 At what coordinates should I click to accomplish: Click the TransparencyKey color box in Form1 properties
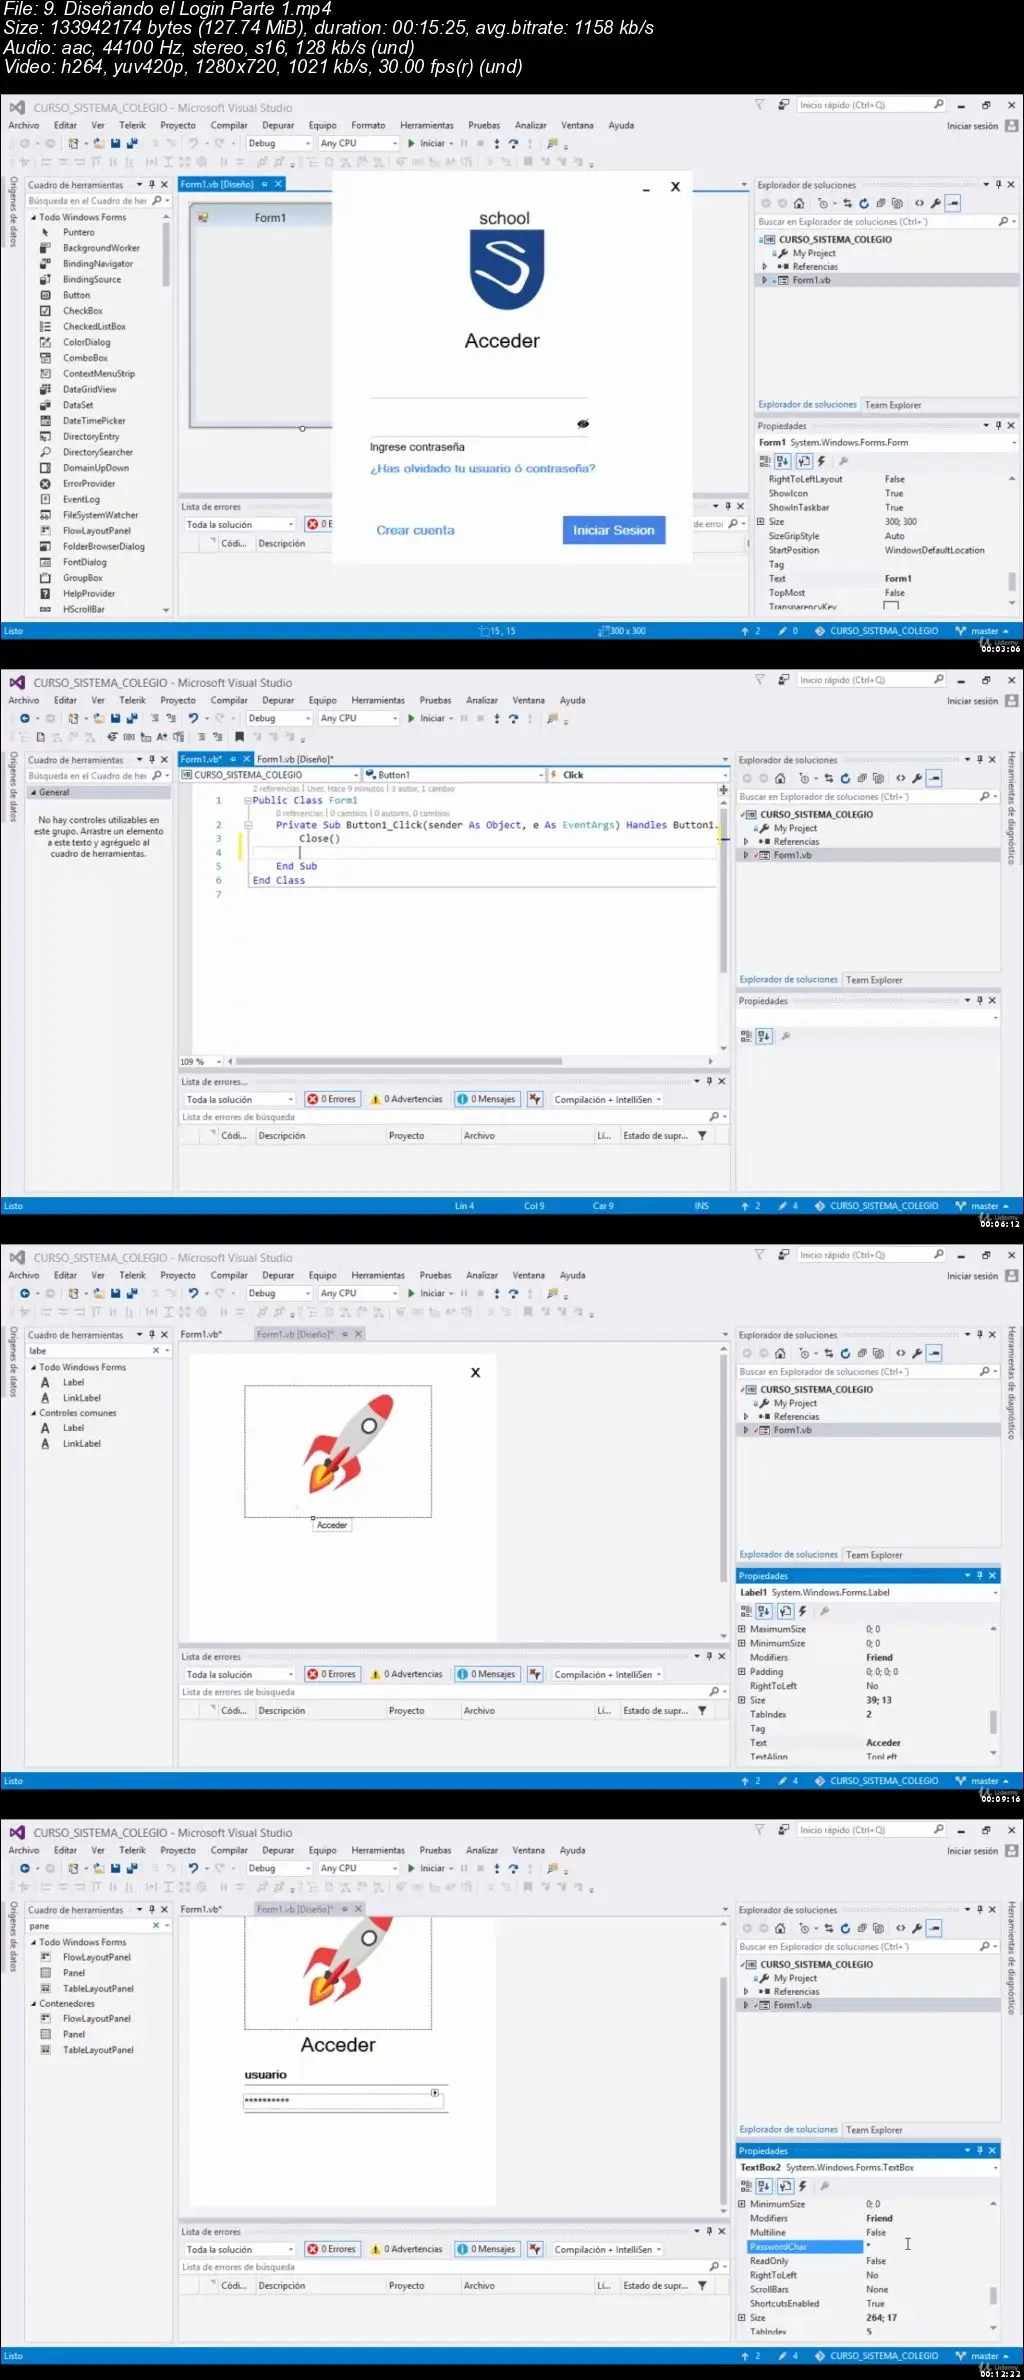coord(891,606)
